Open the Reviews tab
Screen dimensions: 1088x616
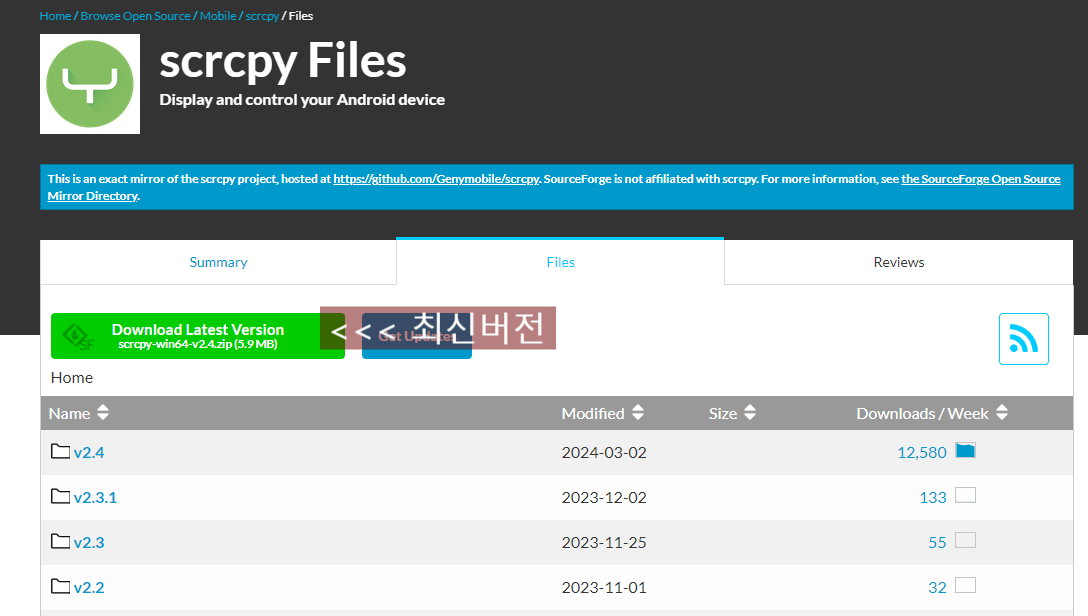[x=899, y=262]
